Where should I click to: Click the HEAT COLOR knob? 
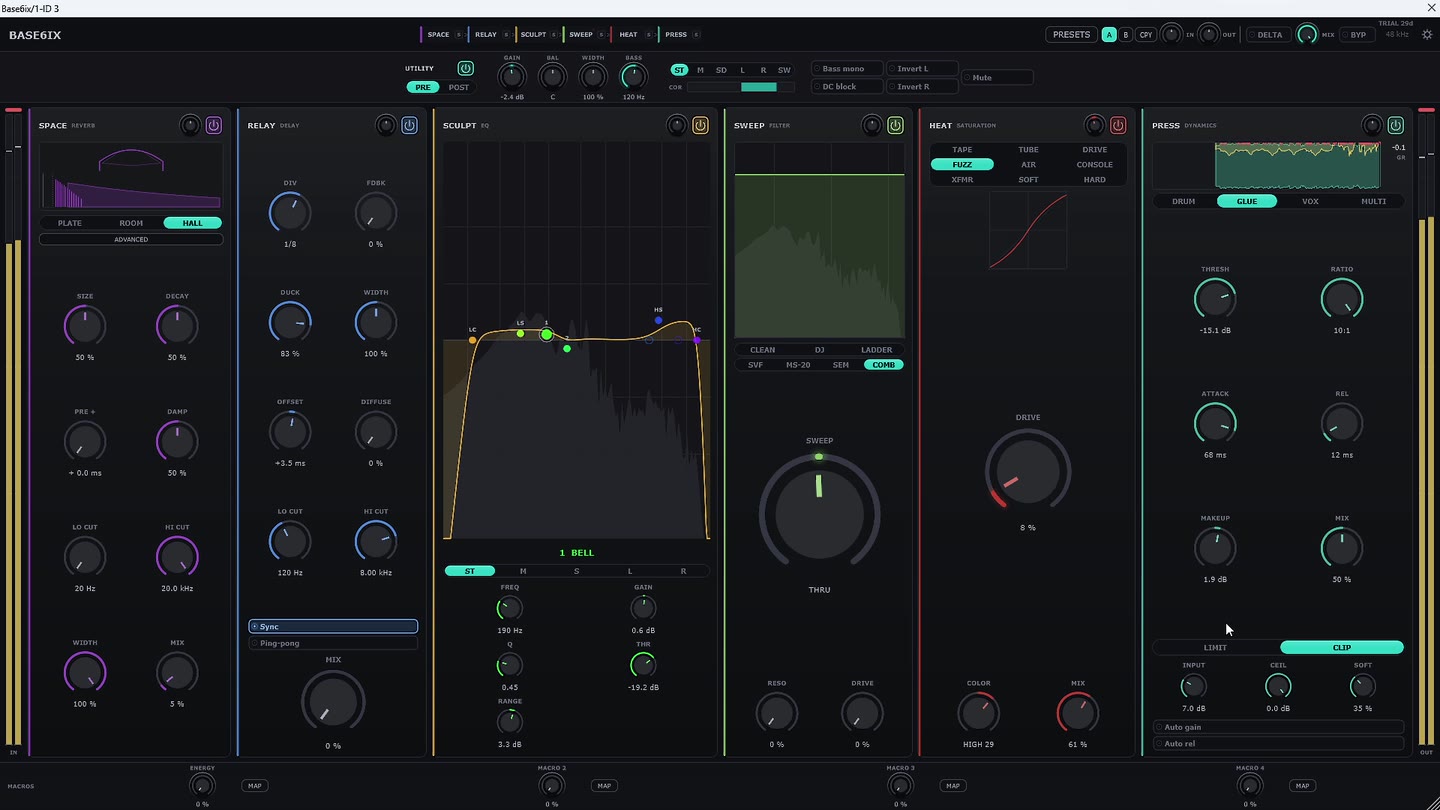(x=978, y=713)
